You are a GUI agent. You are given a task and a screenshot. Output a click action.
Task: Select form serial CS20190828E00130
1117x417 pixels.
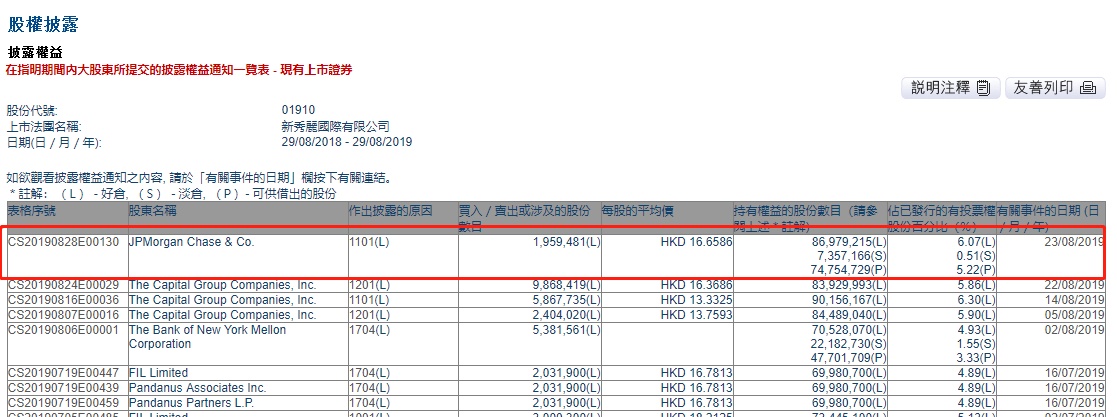pyautogui.click(x=63, y=242)
